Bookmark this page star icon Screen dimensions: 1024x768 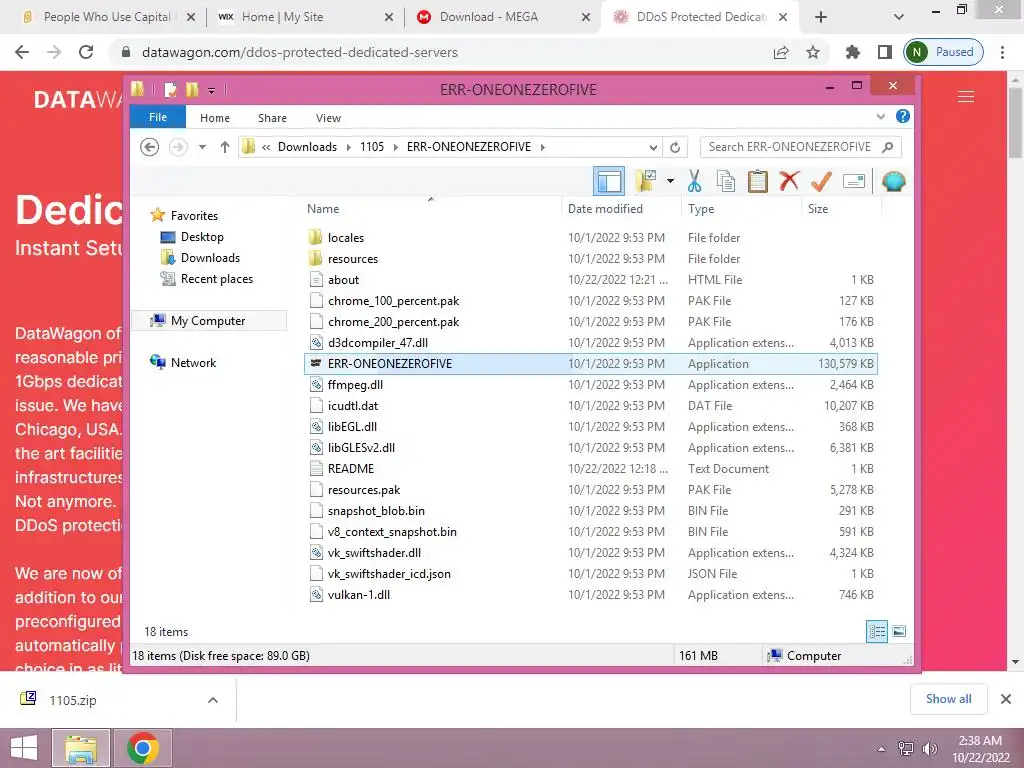812,52
